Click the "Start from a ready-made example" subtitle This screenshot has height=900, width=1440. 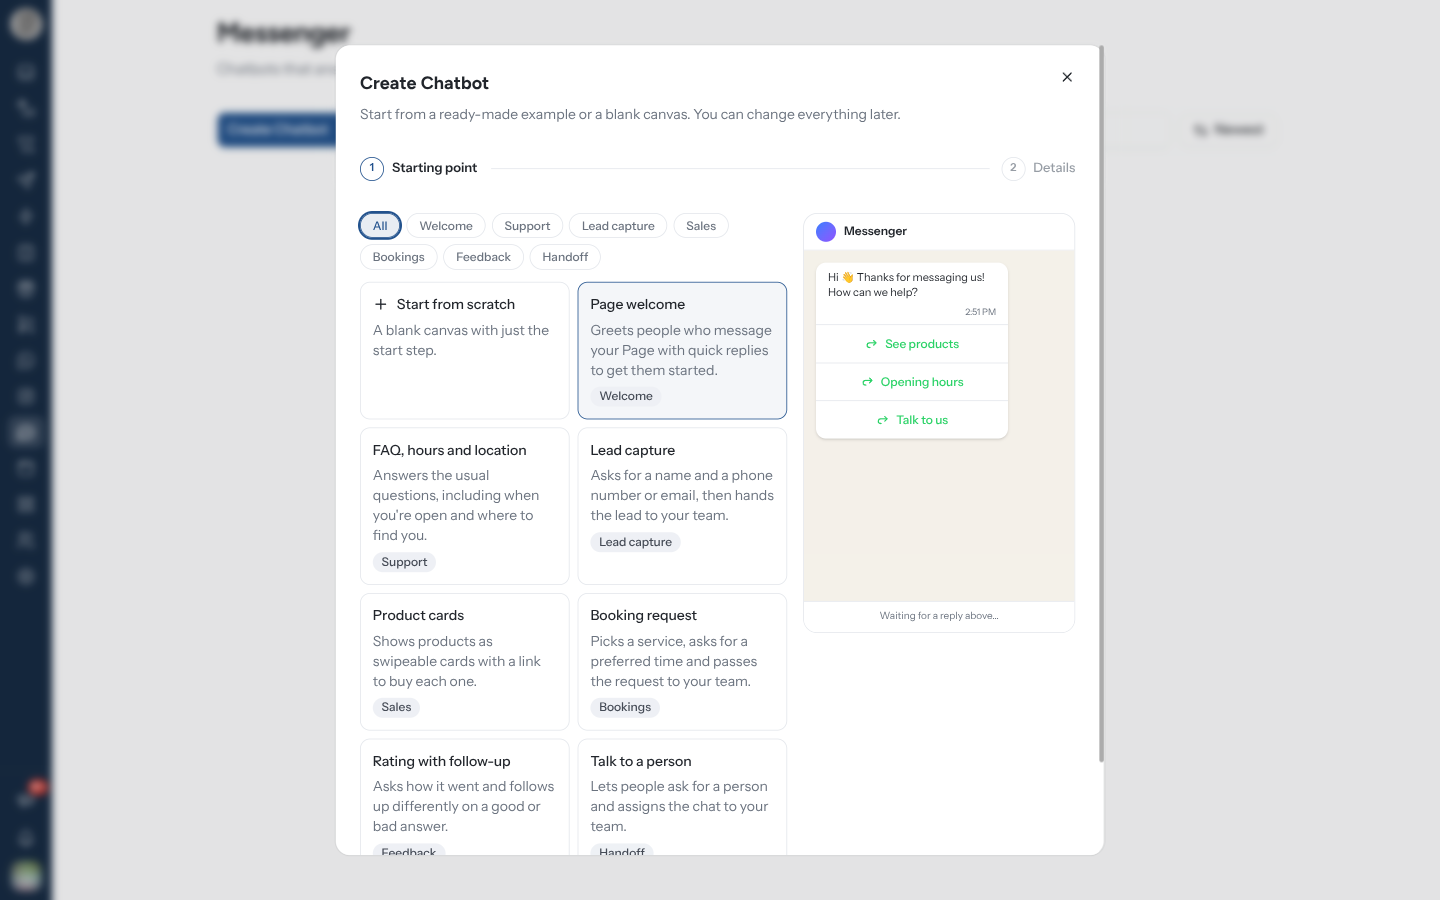tap(630, 114)
